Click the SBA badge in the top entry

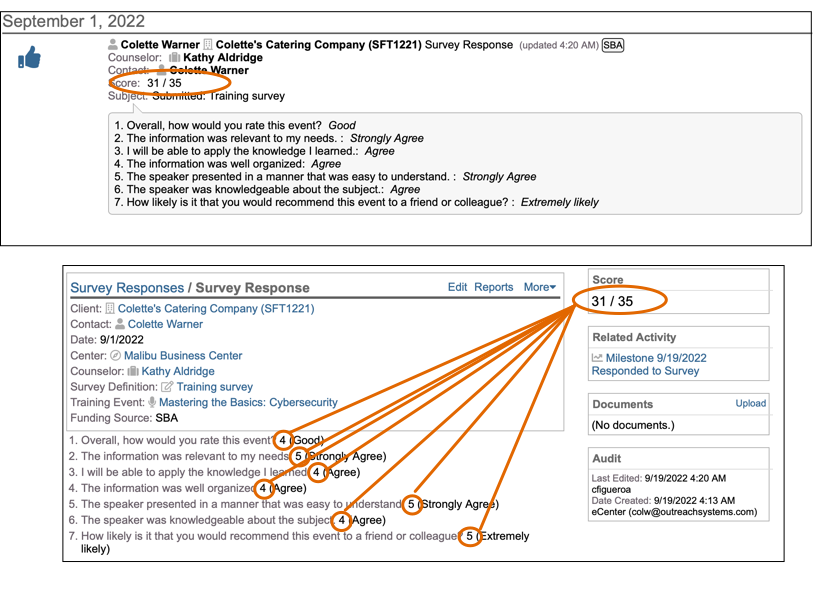click(x=613, y=45)
